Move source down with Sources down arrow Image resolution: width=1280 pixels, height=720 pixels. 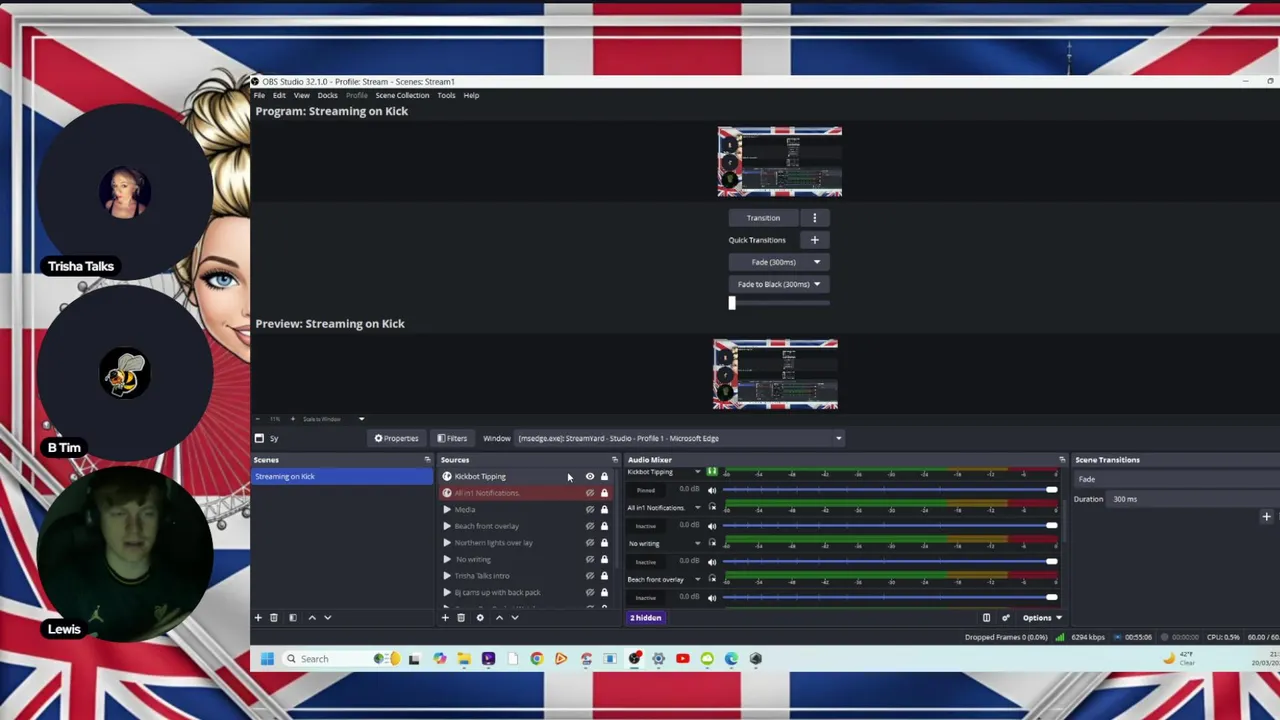click(515, 618)
